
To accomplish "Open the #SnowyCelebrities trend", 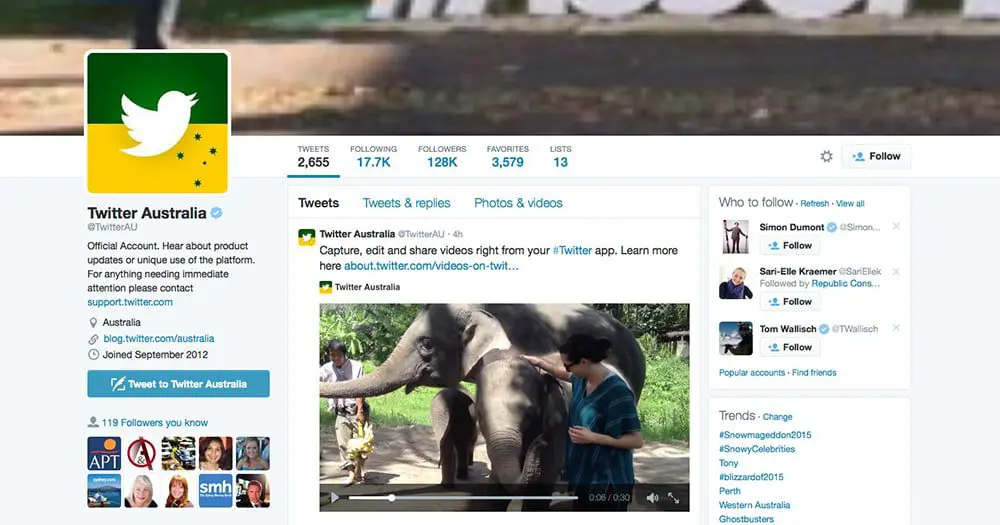I will 756,449.
